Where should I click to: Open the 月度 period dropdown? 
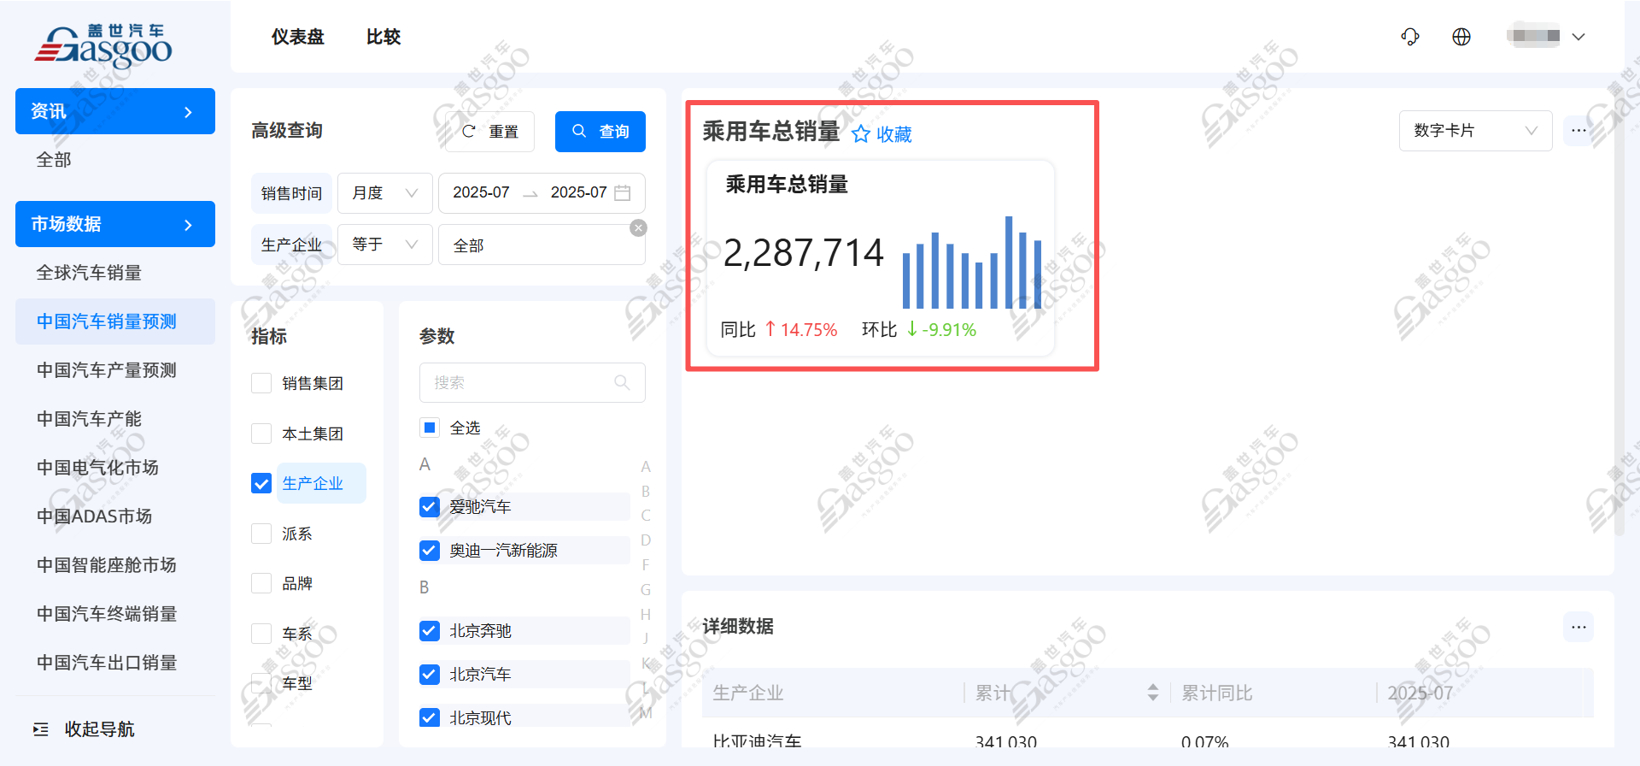click(385, 193)
